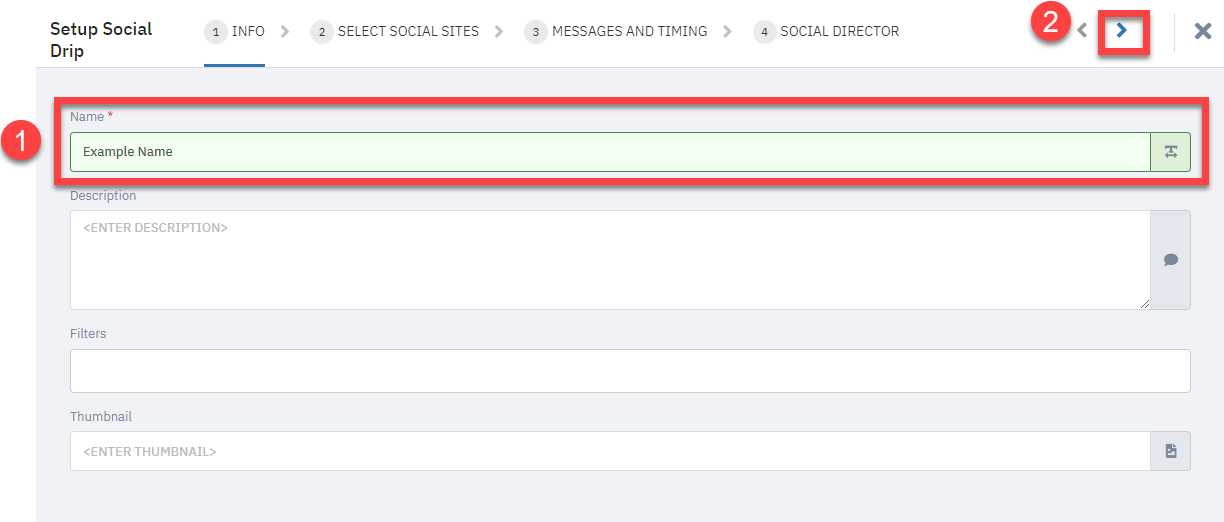The width and height of the screenshot is (1224, 522).
Task: Click the step 1 number circle
Action: point(215,32)
